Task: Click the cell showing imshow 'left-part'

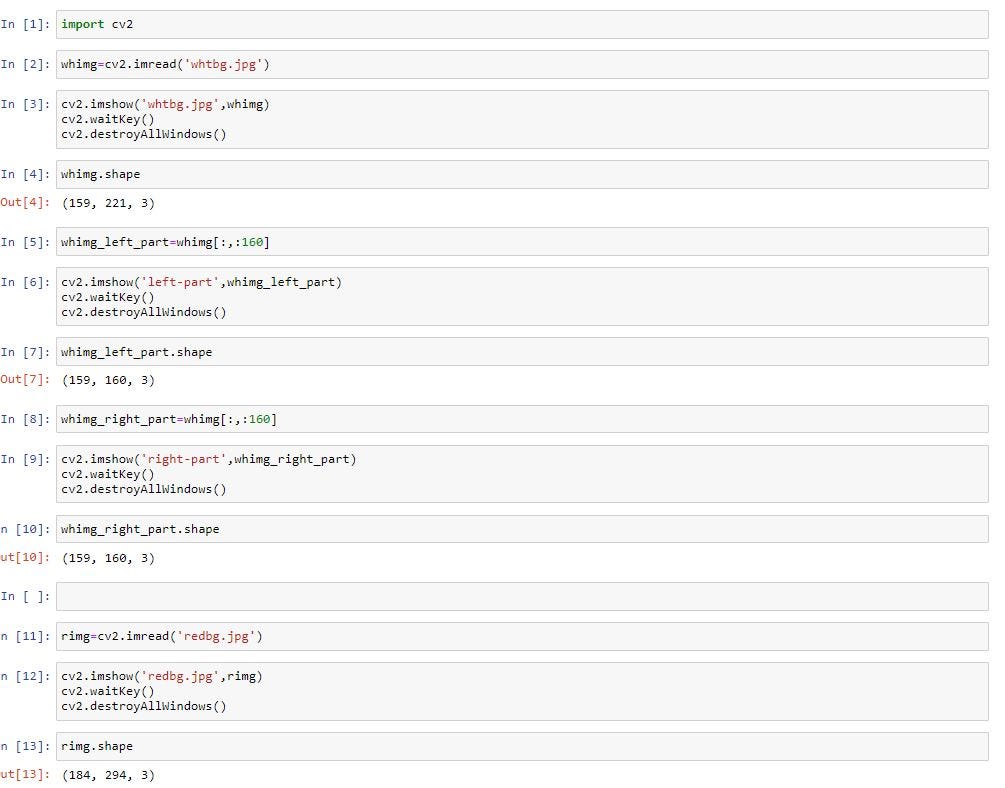Action: click(522, 297)
